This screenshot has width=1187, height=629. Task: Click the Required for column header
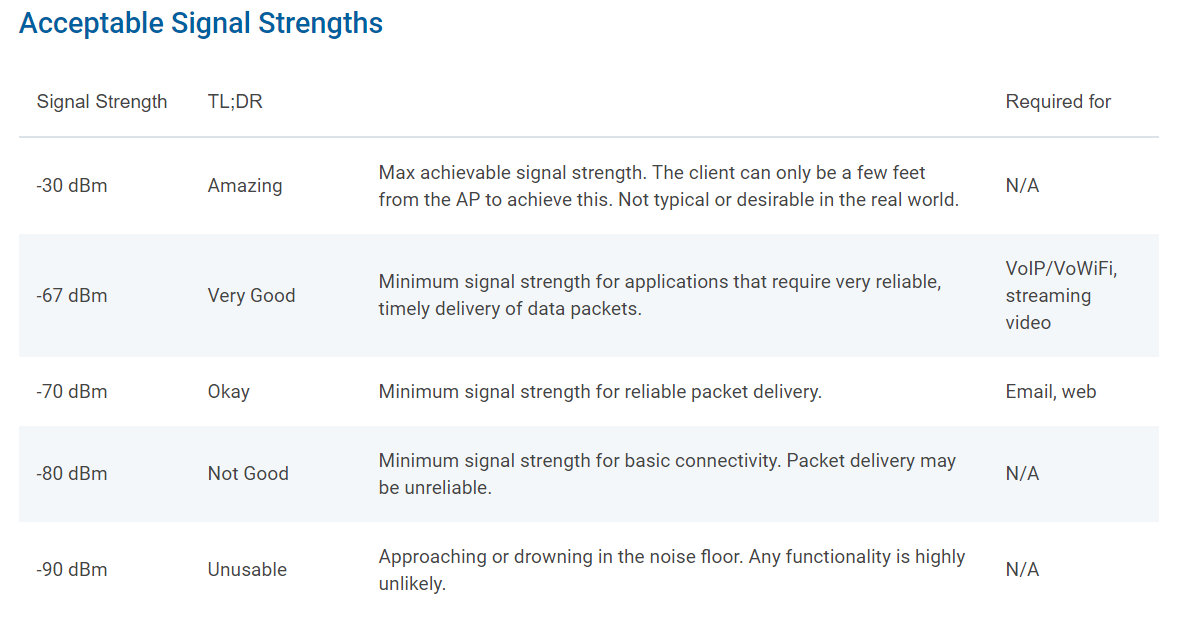[1058, 101]
